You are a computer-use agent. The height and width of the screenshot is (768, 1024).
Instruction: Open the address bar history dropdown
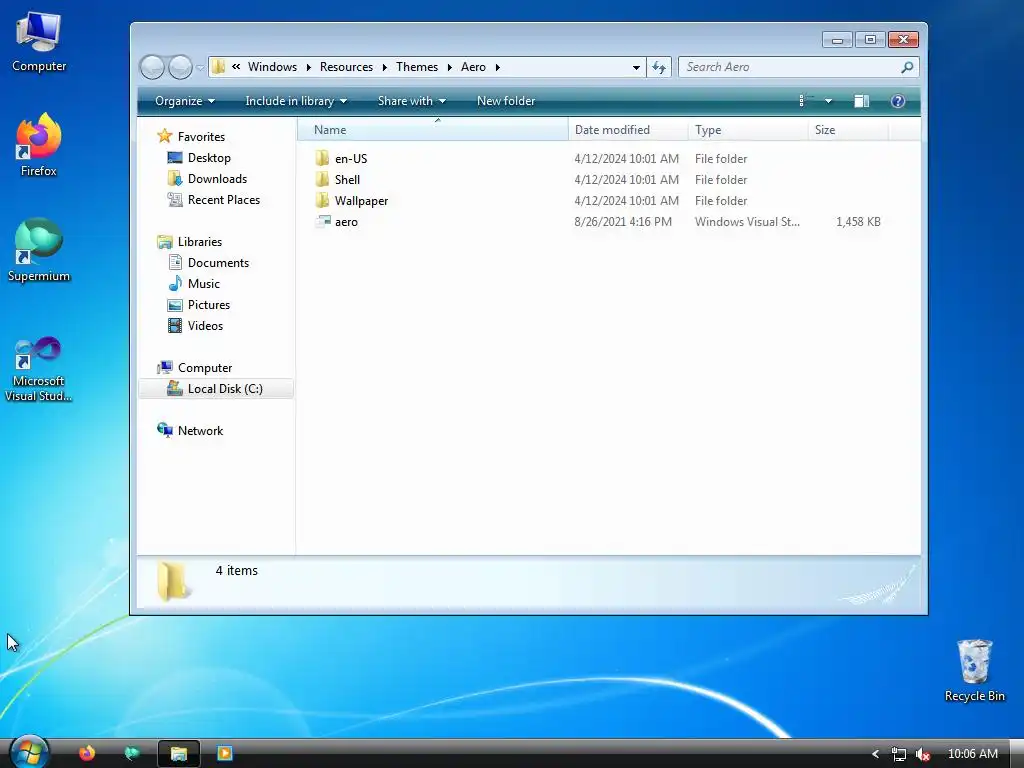636,67
